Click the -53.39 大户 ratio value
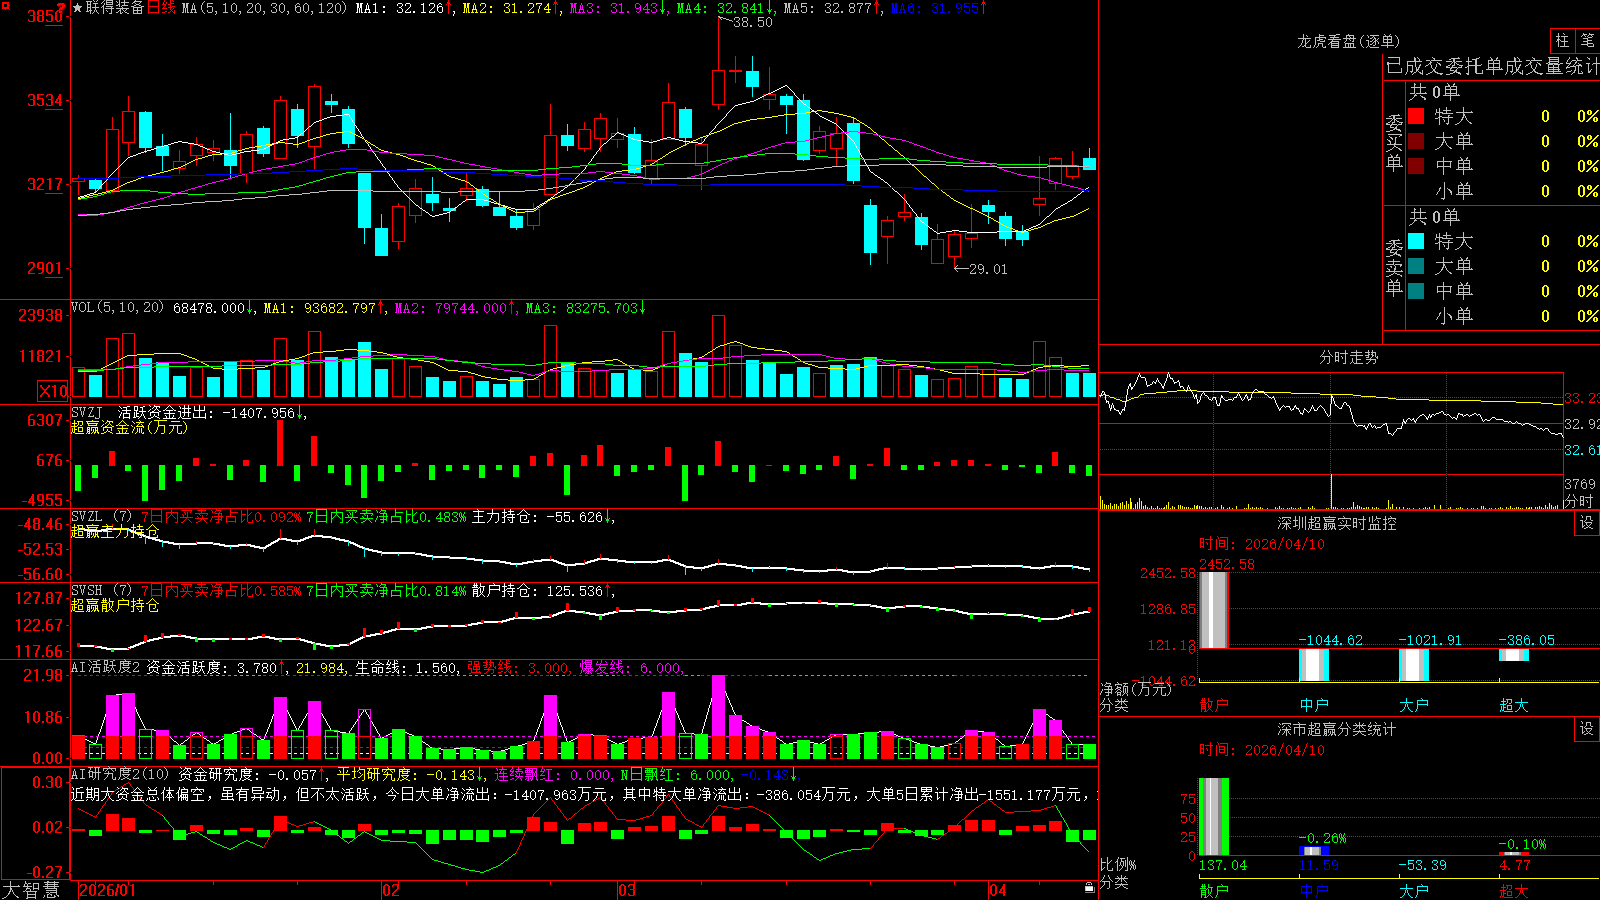 pos(1422,865)
